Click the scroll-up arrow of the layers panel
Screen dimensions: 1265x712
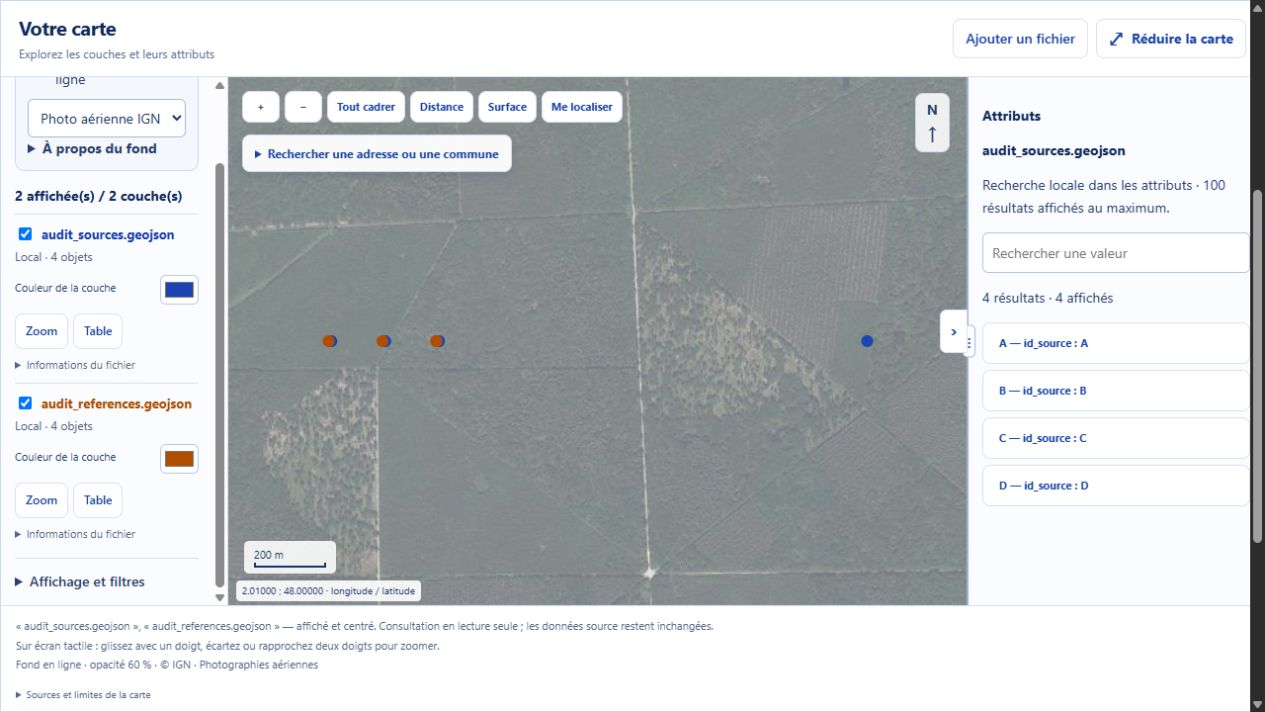pos(220,85)
